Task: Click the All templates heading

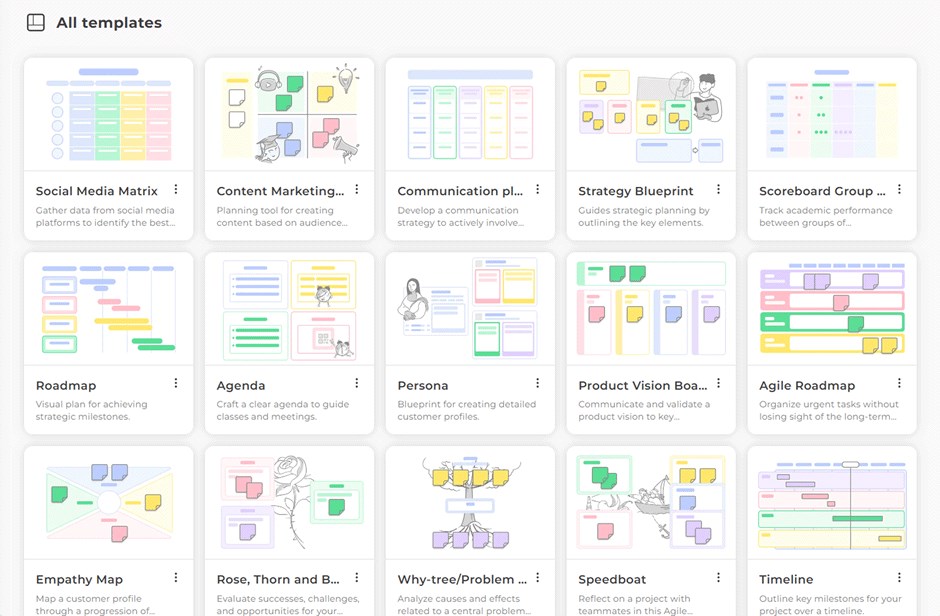Action: tap(109, 23)
